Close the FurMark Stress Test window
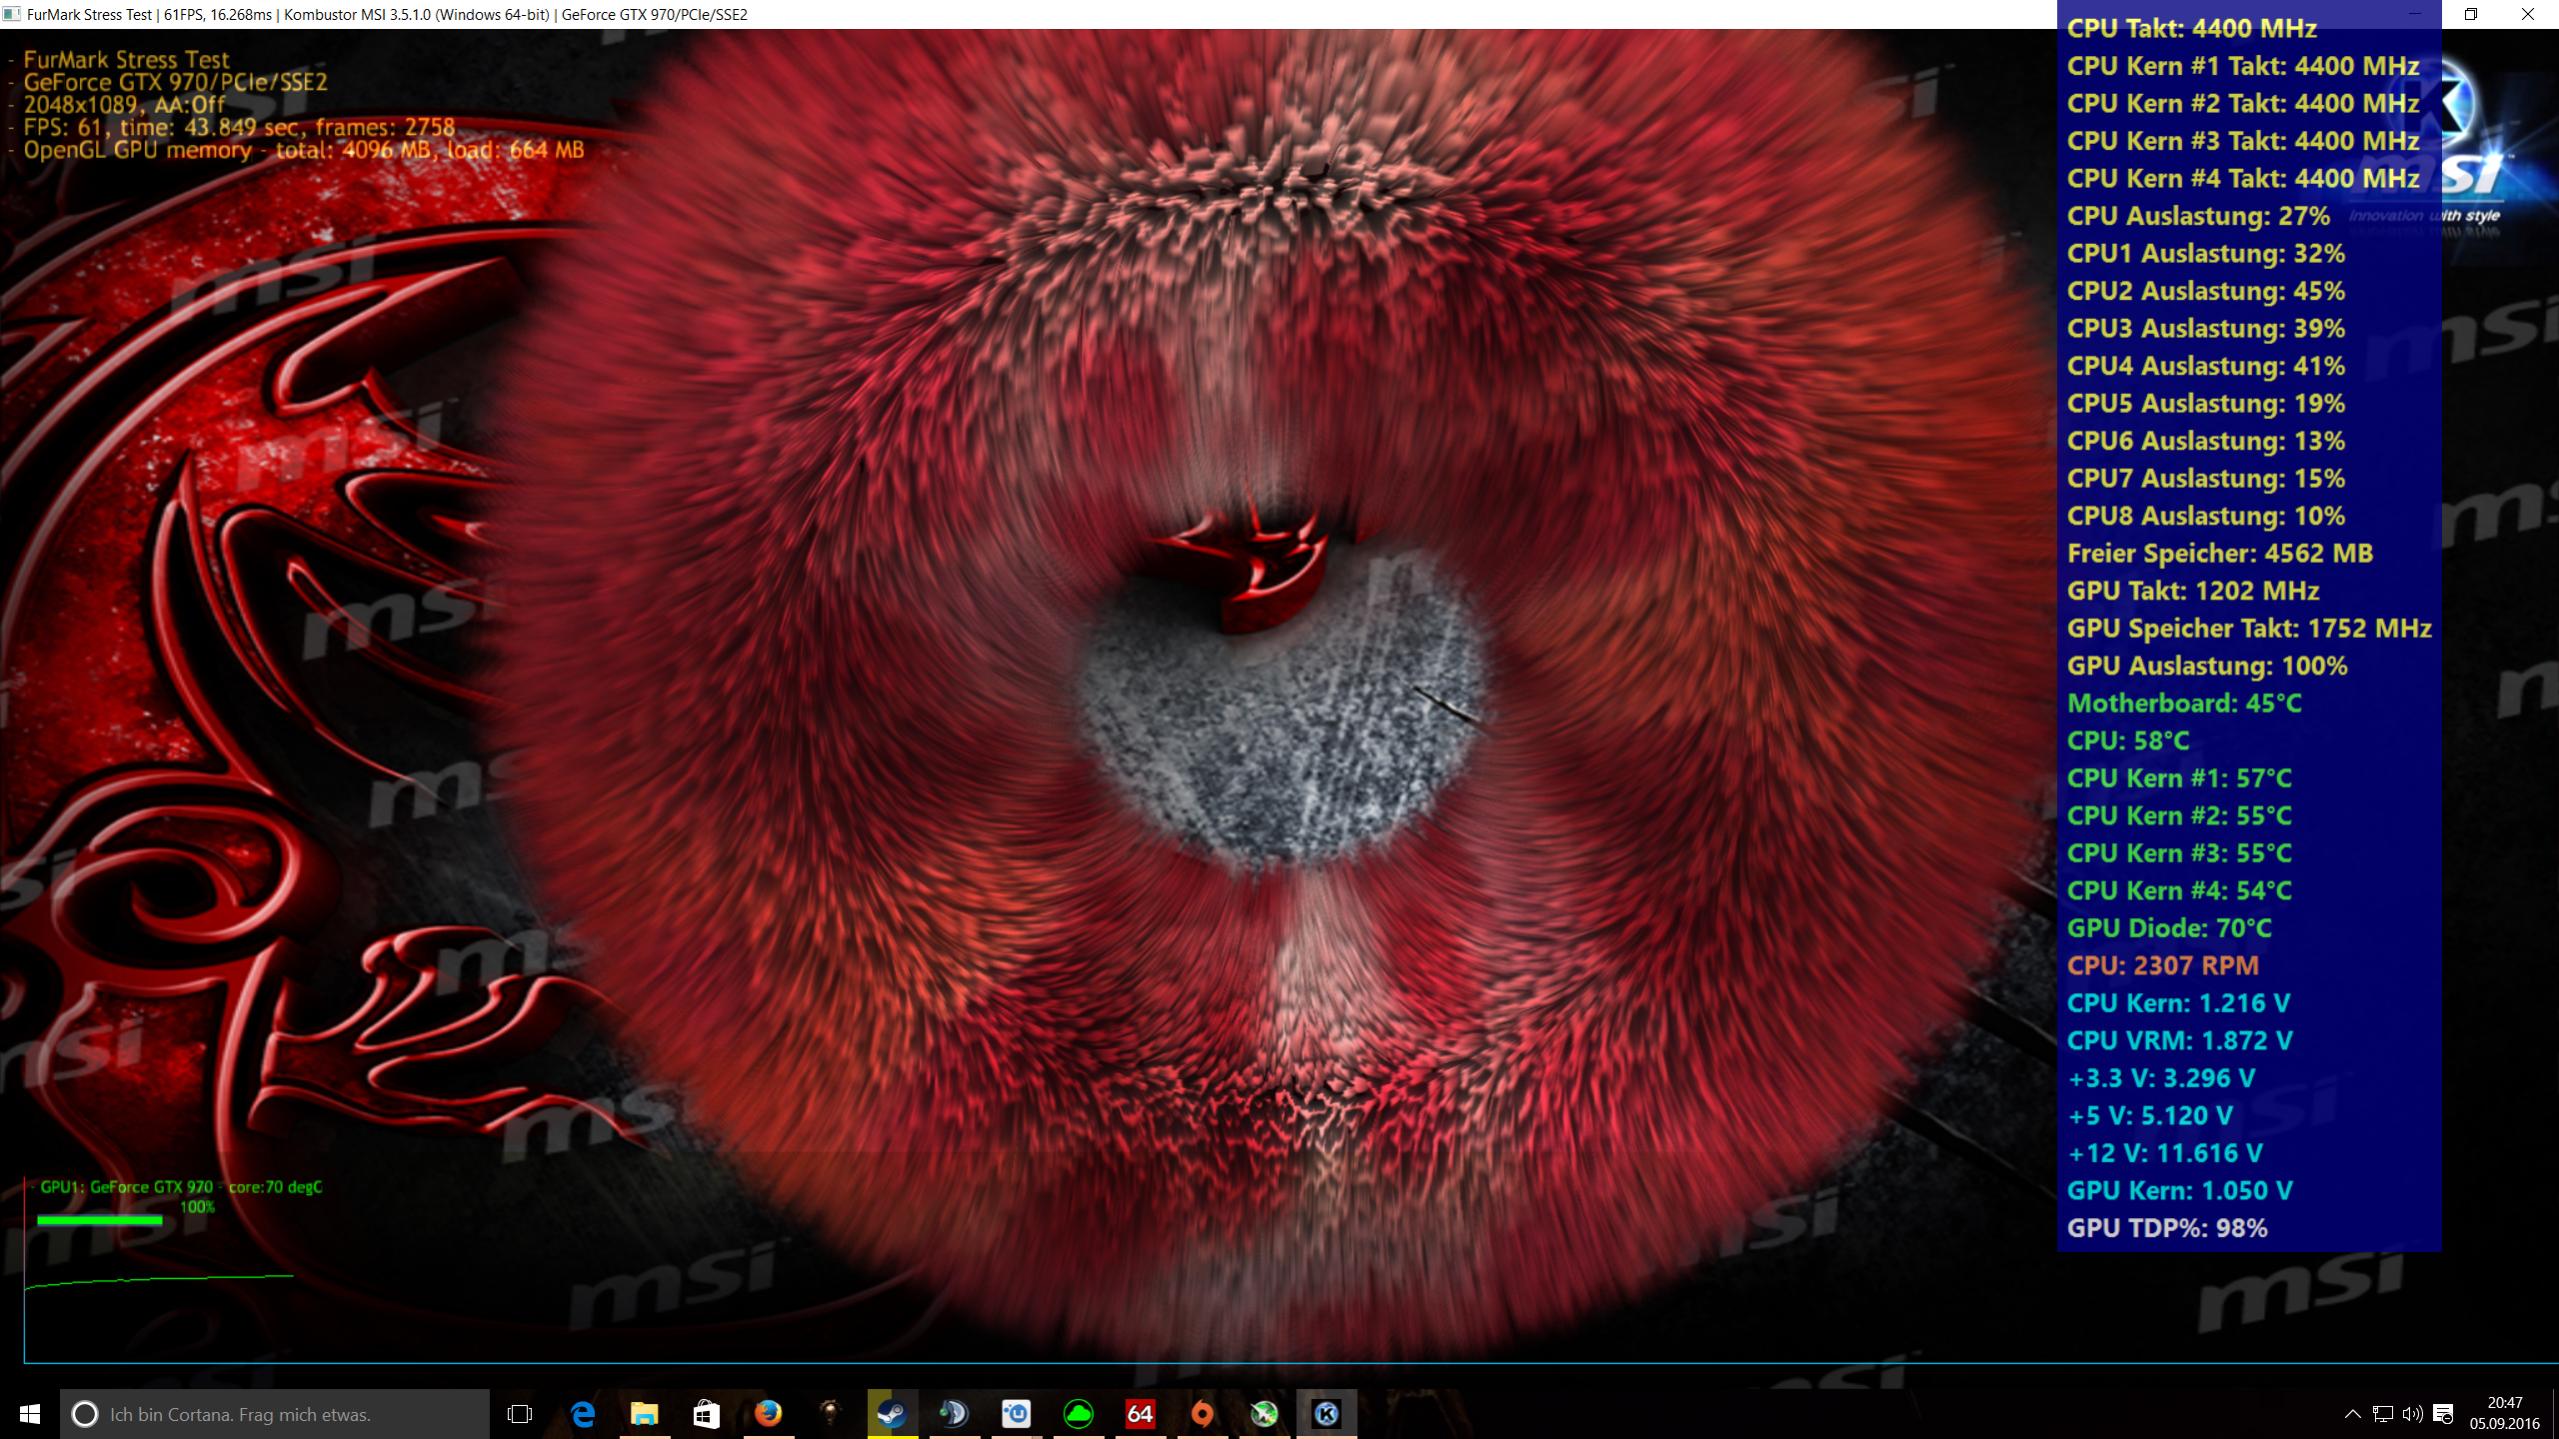Image resolution: width=2559 pixels, height=1439 pixels. point(2527,14)
